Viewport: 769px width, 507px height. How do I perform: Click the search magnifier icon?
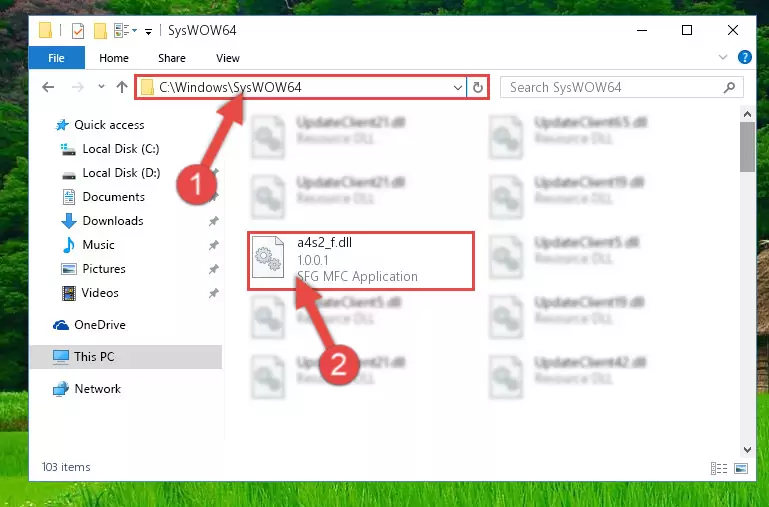pyautogui.click(x=729, y=87)
